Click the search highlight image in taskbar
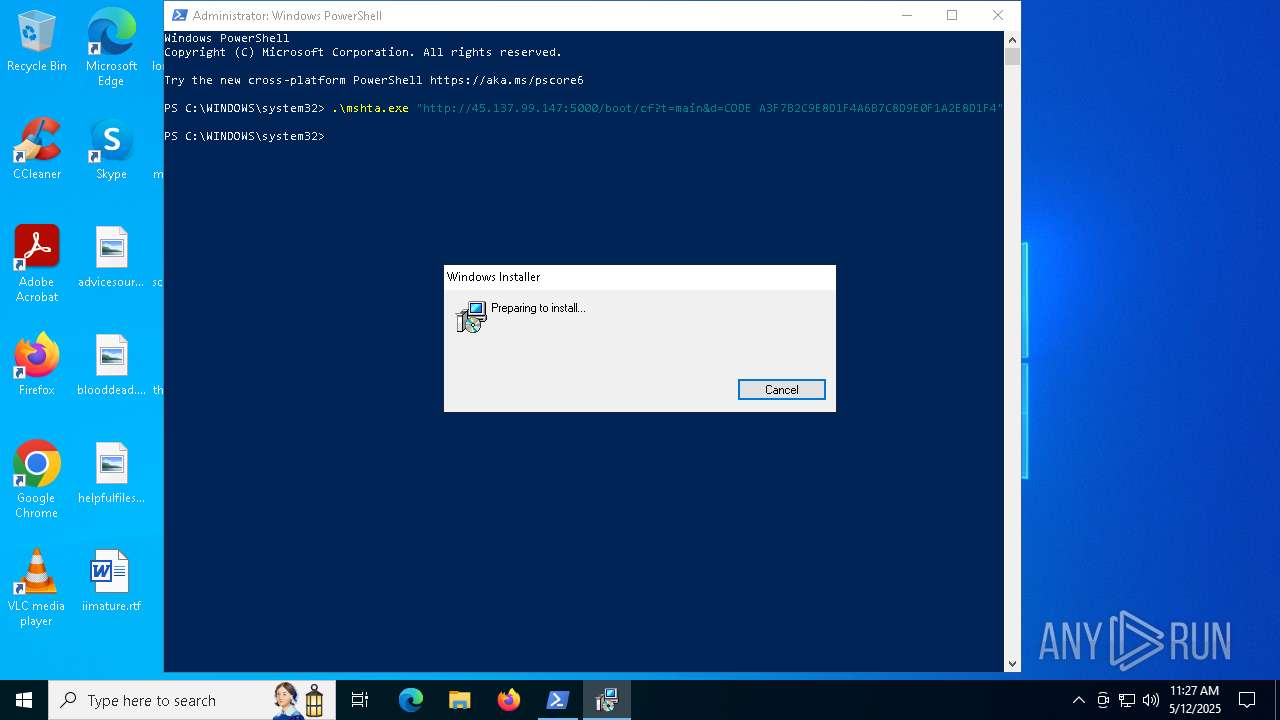This screenshot has height=720, width=1280. coord(300,700)
